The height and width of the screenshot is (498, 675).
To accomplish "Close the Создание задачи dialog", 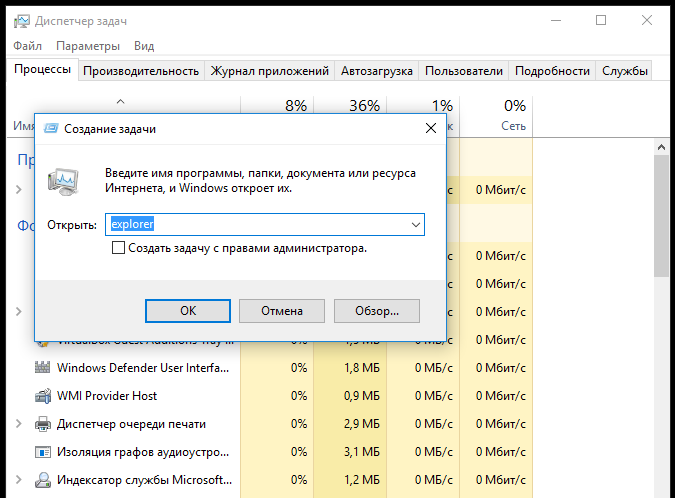I will click(431, 128).
